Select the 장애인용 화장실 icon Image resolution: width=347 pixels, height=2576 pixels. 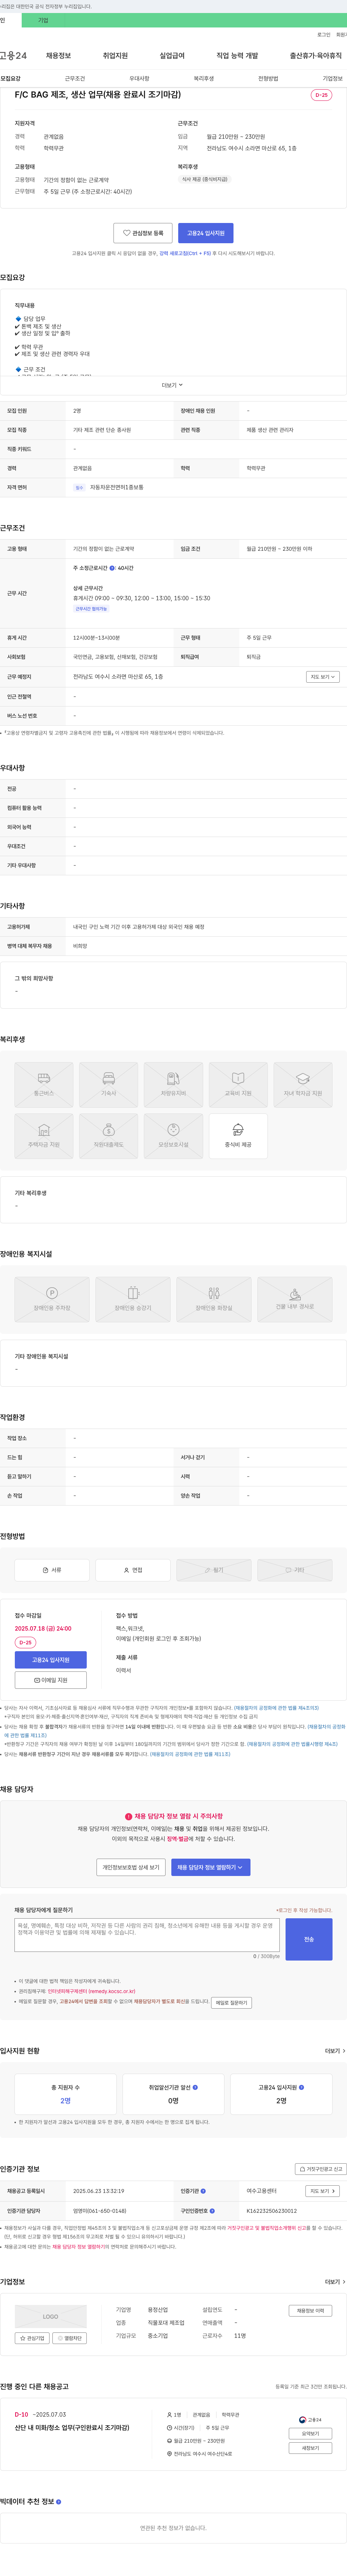click(214, 1299)
